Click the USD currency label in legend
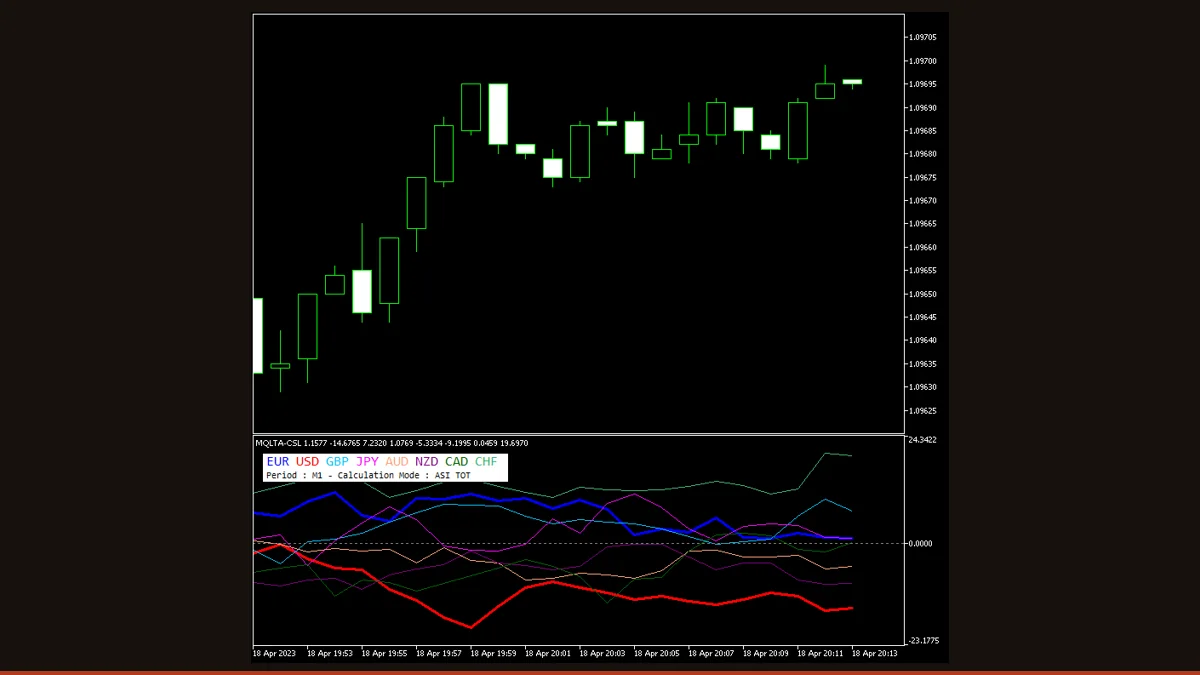 (x=308, y=462)
